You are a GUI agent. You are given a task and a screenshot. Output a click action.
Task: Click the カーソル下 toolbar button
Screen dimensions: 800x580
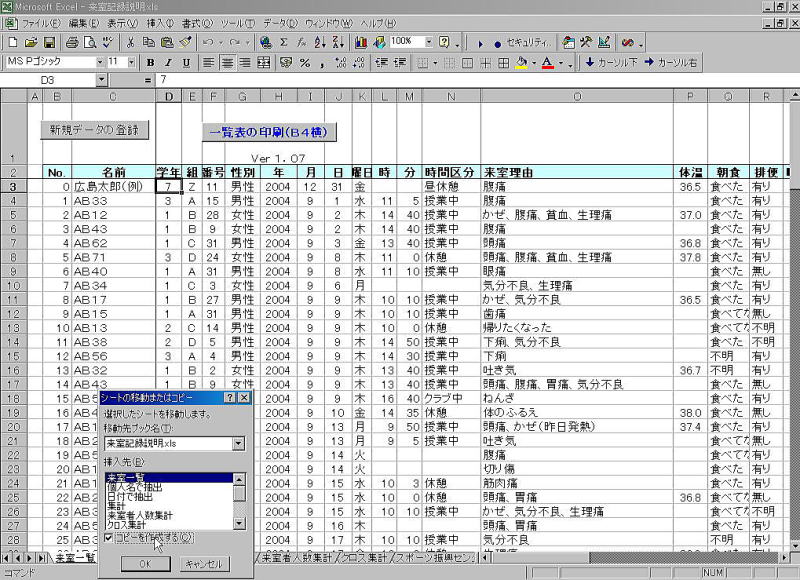tap(611, 63)
